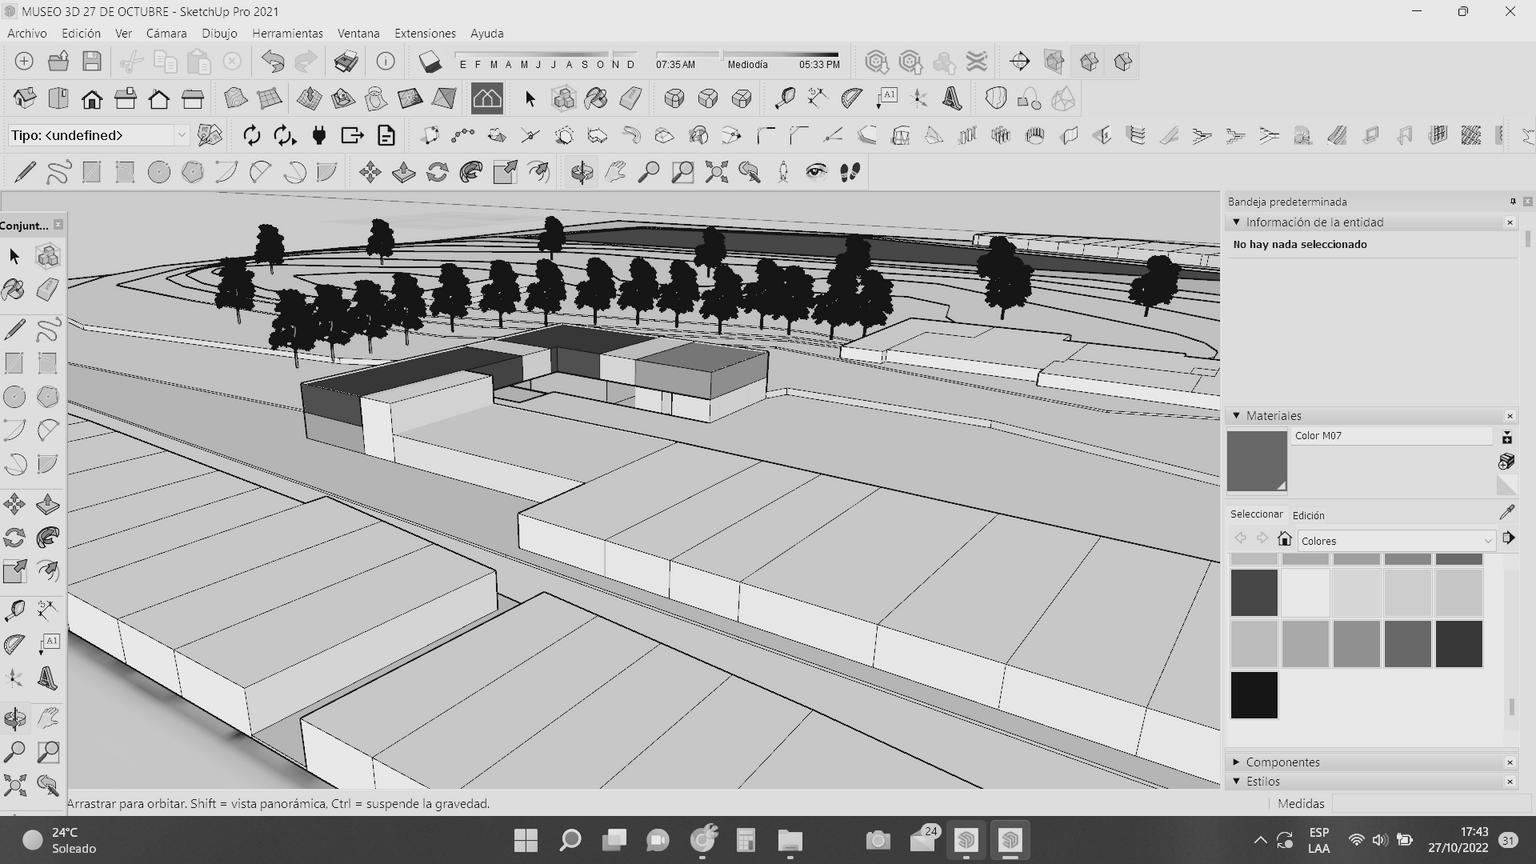The height and width of the screenshot is (864, 1536).
Task: Set the default material
Action: coord(1506,485)
